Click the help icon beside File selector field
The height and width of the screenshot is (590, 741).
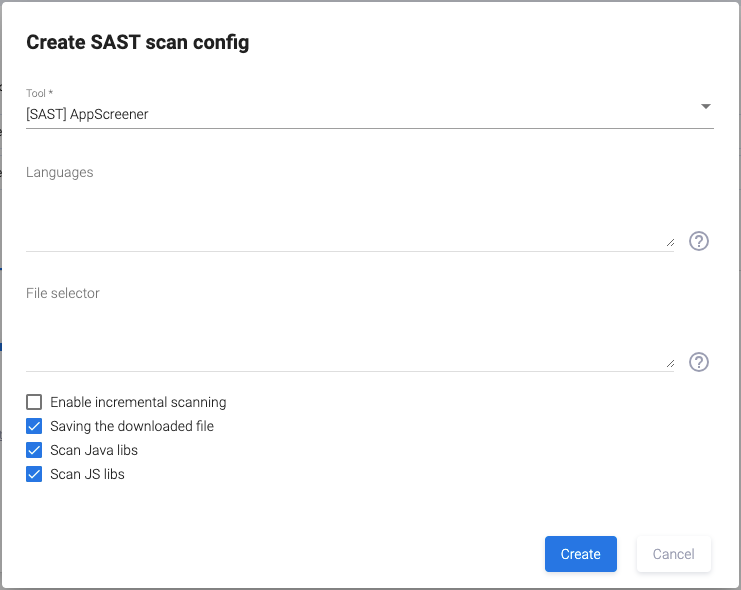tap(699, 362)
